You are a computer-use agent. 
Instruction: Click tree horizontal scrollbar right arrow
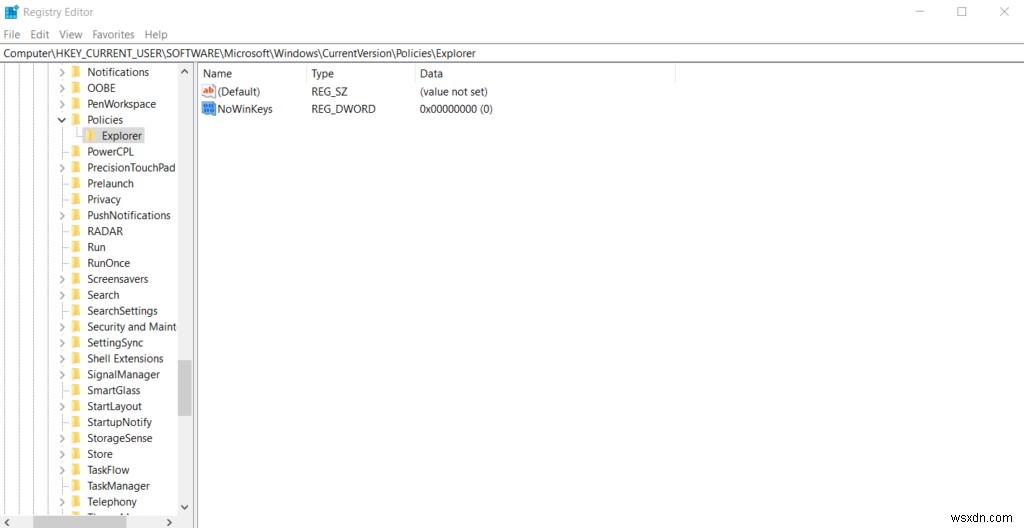tap(169, 522)
